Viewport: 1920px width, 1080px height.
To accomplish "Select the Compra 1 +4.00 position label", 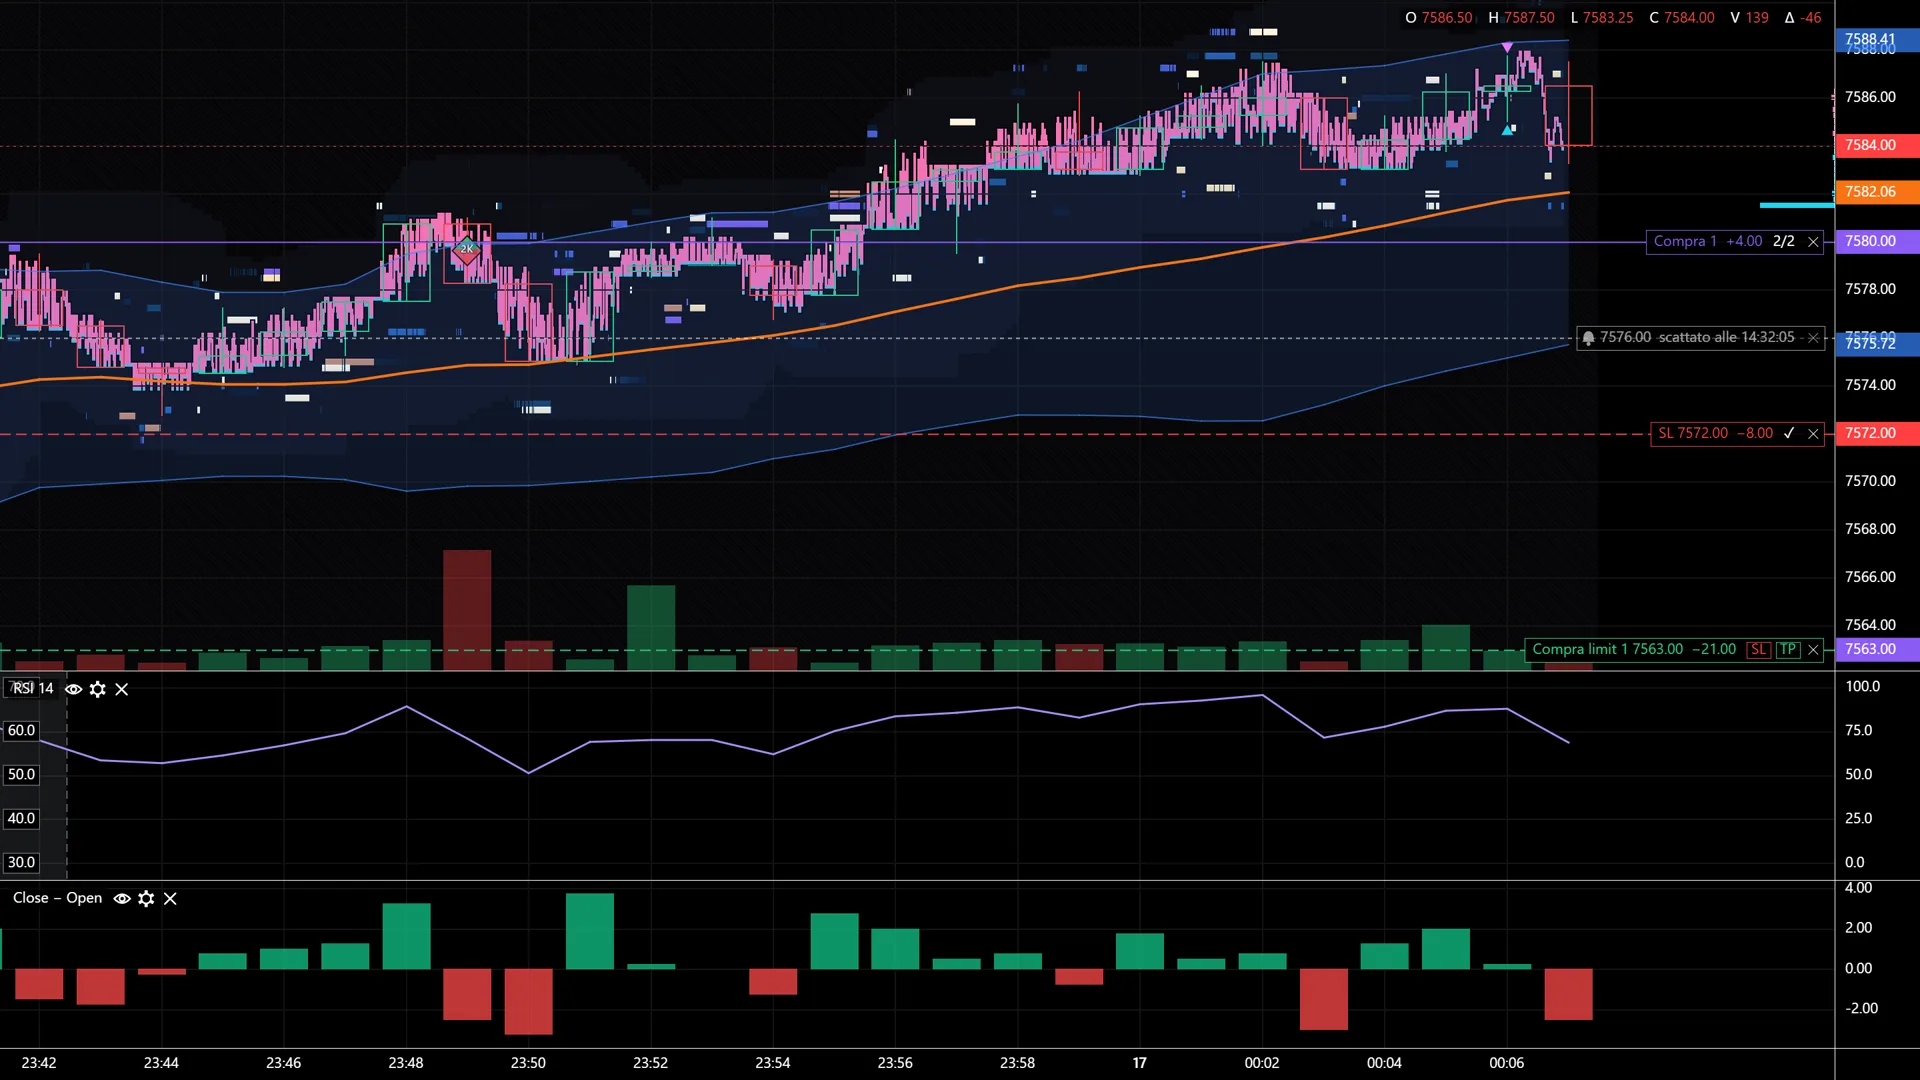I will 1708,242.
